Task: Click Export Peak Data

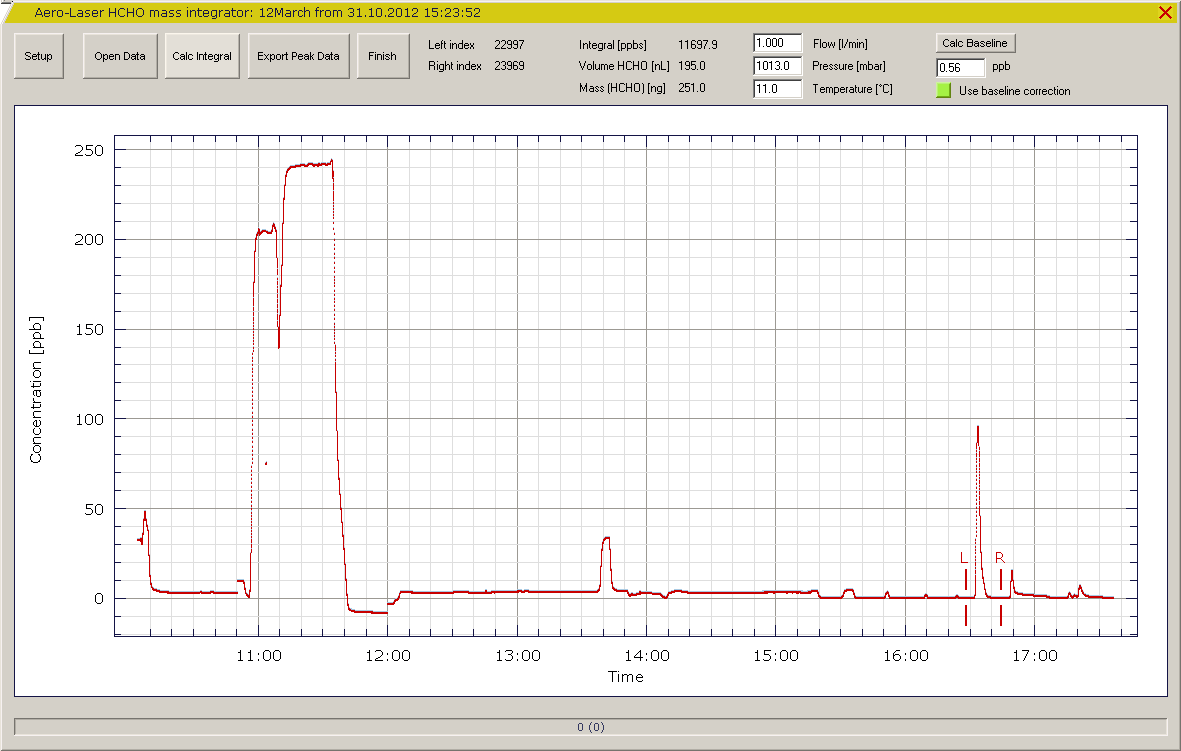Action: tap(298, 56)
